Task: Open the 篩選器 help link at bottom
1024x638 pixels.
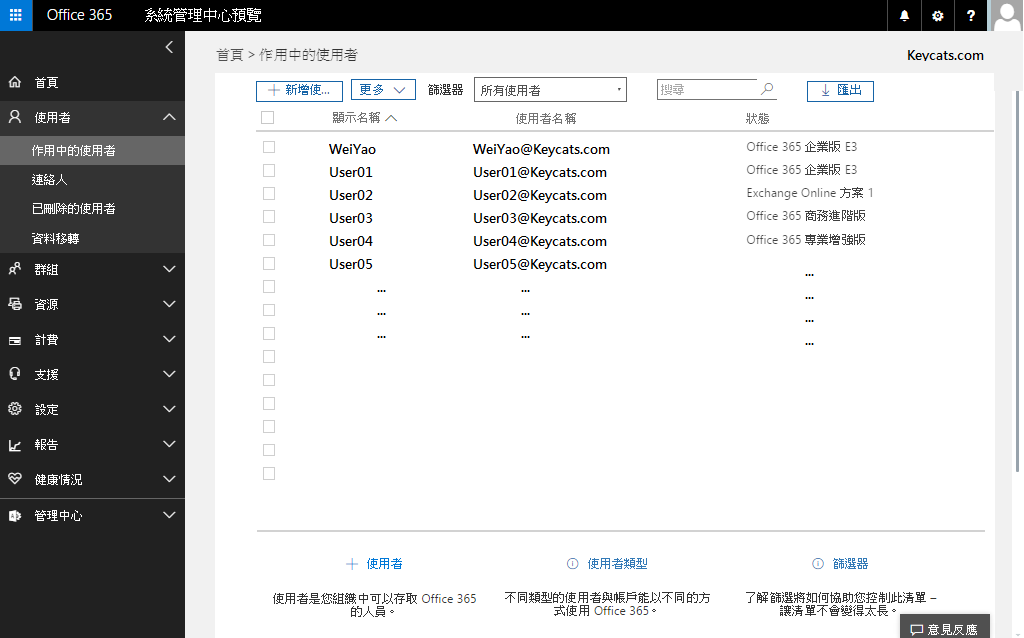Action: click(x=850, y=564)
